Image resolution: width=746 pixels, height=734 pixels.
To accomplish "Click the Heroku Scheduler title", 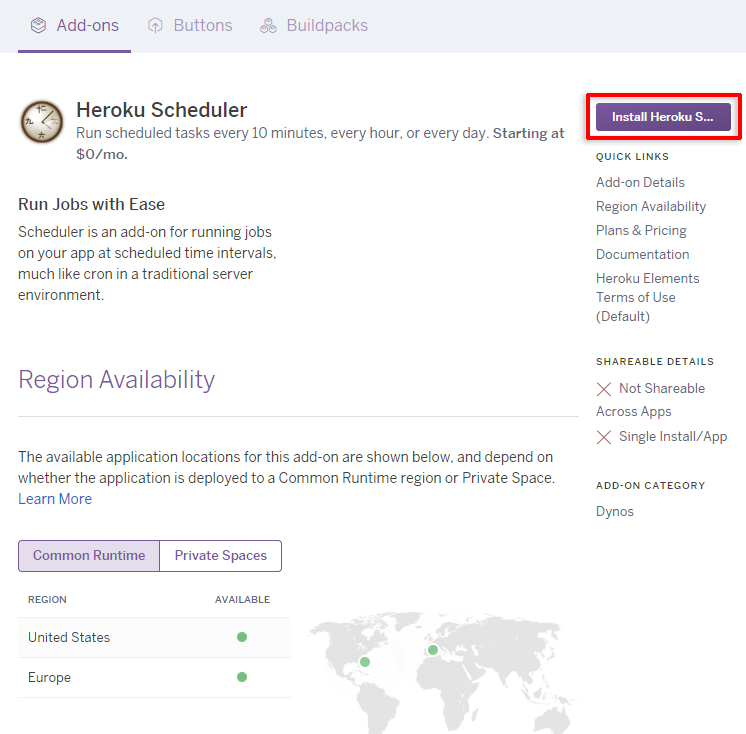I will tap(162, 110).
